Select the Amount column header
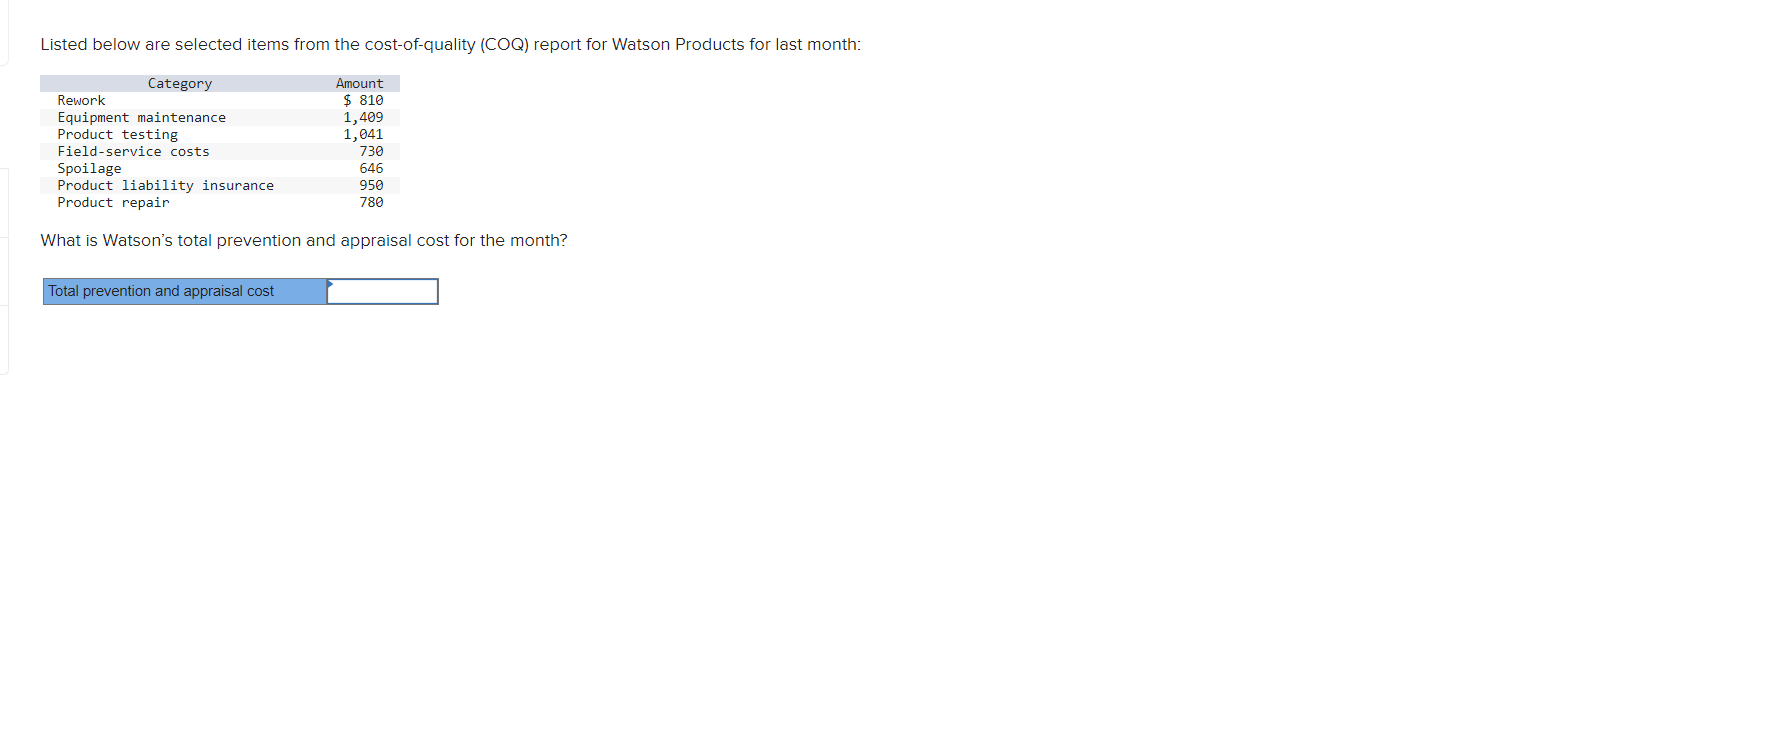The width and height of the screenshot is (1782, 738). click(x=358, y=83)
